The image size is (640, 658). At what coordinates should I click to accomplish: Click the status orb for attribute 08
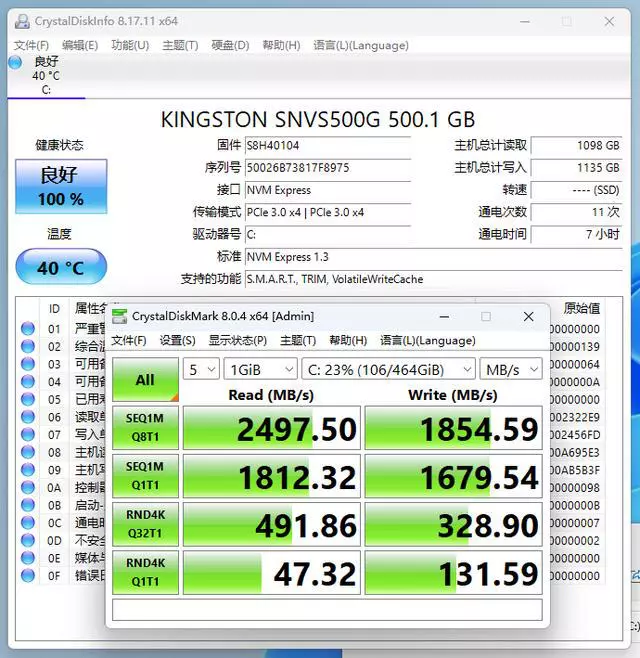[x=28, y=452]
